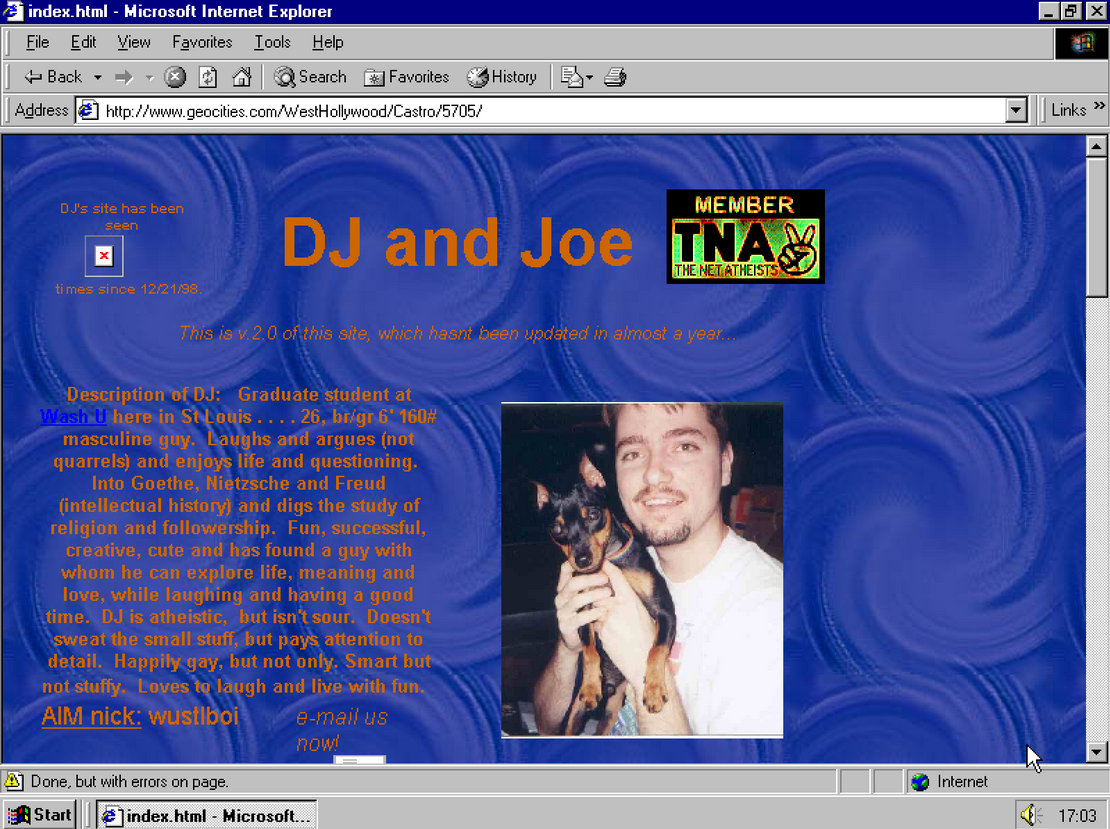Open the Search pane
Viewport: 1110px width, 829px height.
pos(310,77)
